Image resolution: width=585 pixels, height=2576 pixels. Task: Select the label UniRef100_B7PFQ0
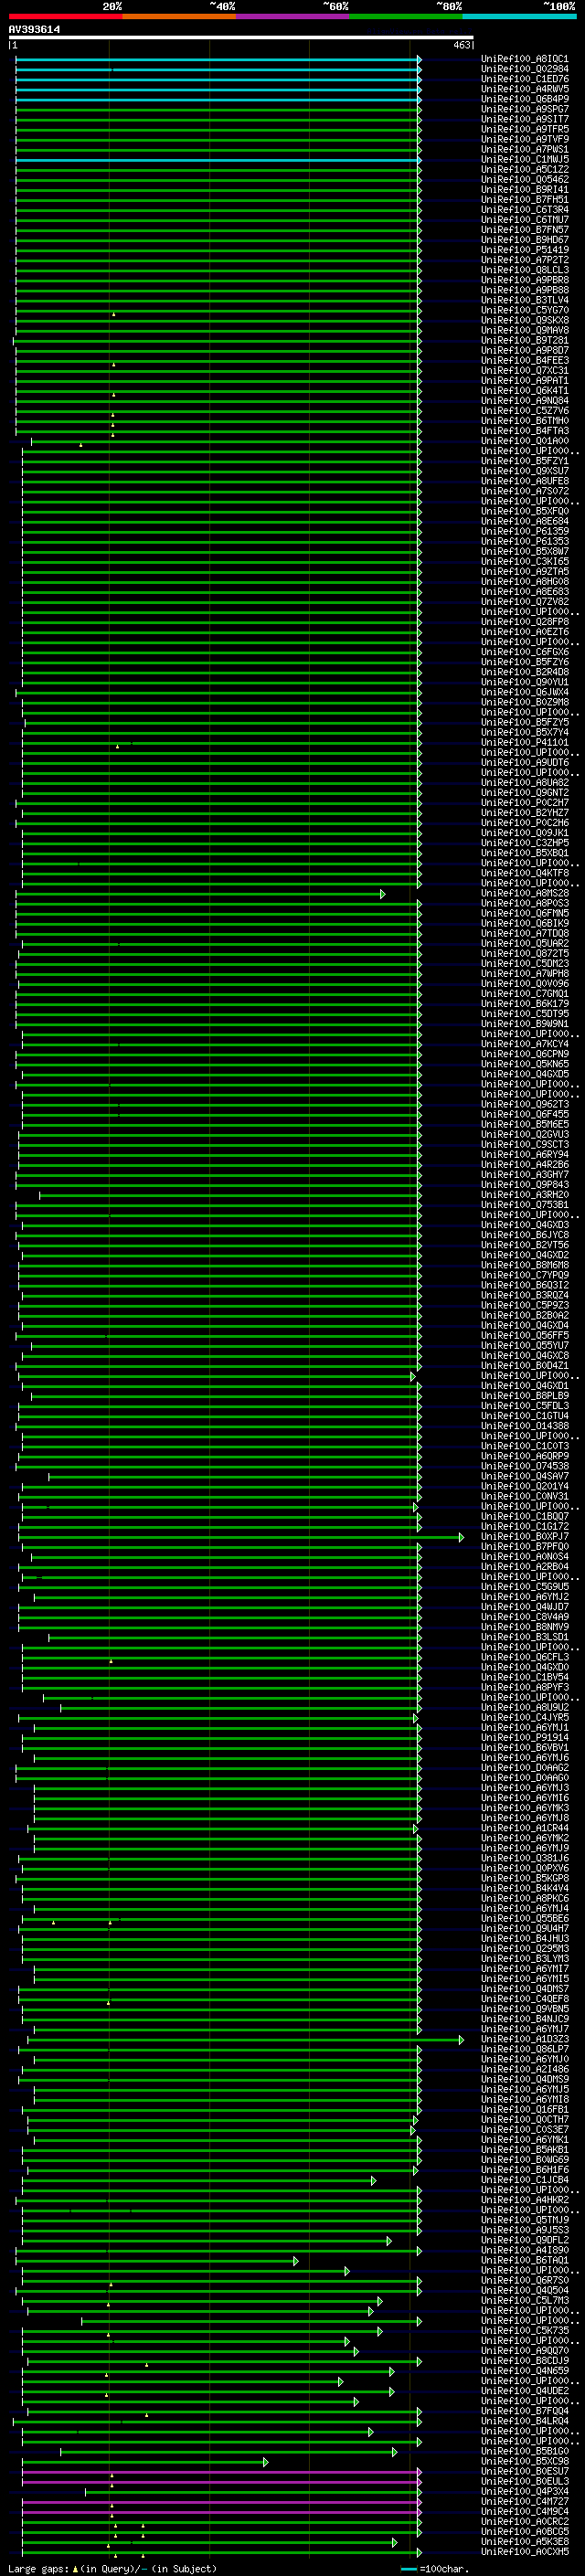coord(524,1547)
